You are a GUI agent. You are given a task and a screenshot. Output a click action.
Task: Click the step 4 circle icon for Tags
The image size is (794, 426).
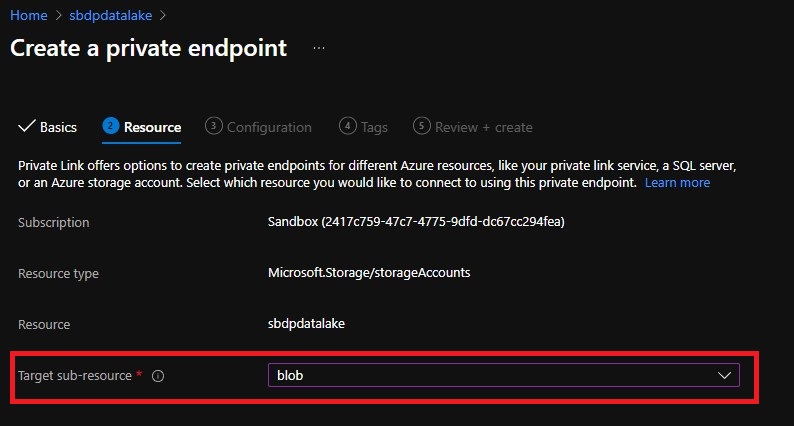[x=347, y=126]
